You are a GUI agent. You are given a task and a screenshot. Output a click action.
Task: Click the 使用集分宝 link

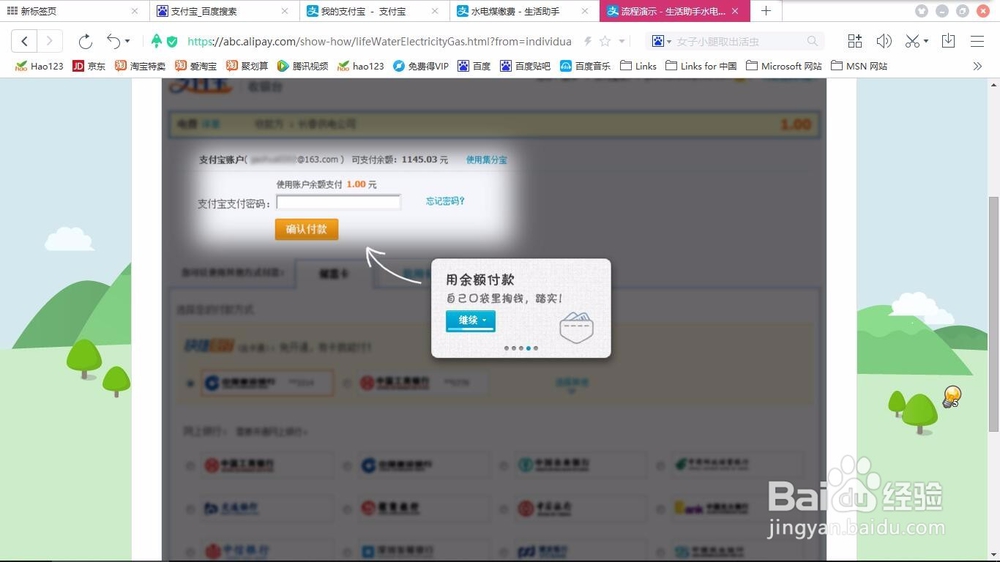click(487, 159)
